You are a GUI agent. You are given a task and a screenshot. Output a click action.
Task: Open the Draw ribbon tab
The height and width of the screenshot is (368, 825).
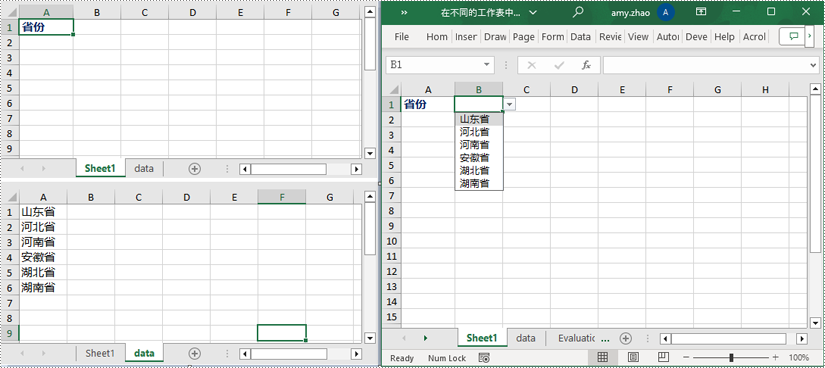pyautogui.click(x=495, y=37)
